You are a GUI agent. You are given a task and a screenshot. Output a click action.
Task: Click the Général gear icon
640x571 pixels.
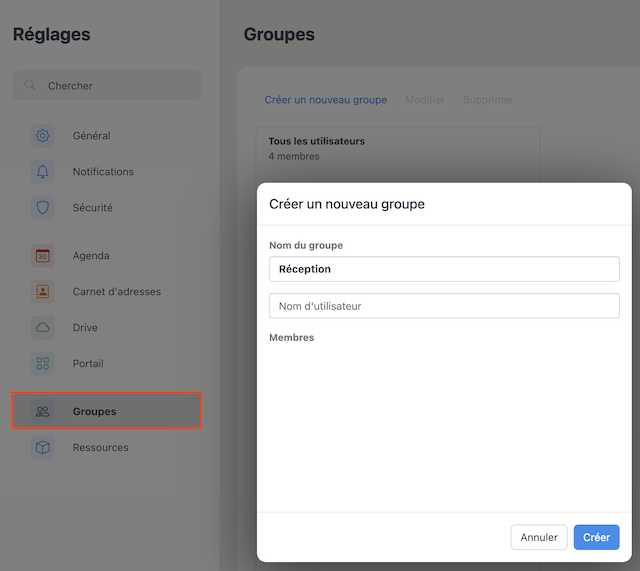coord(42,136)
